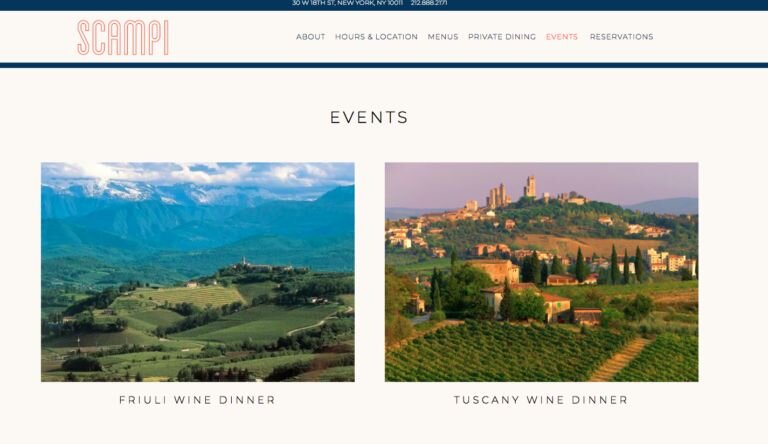Go to Hours & Location
This screenshot has width=768, height=444.
(x=376, y=37)
